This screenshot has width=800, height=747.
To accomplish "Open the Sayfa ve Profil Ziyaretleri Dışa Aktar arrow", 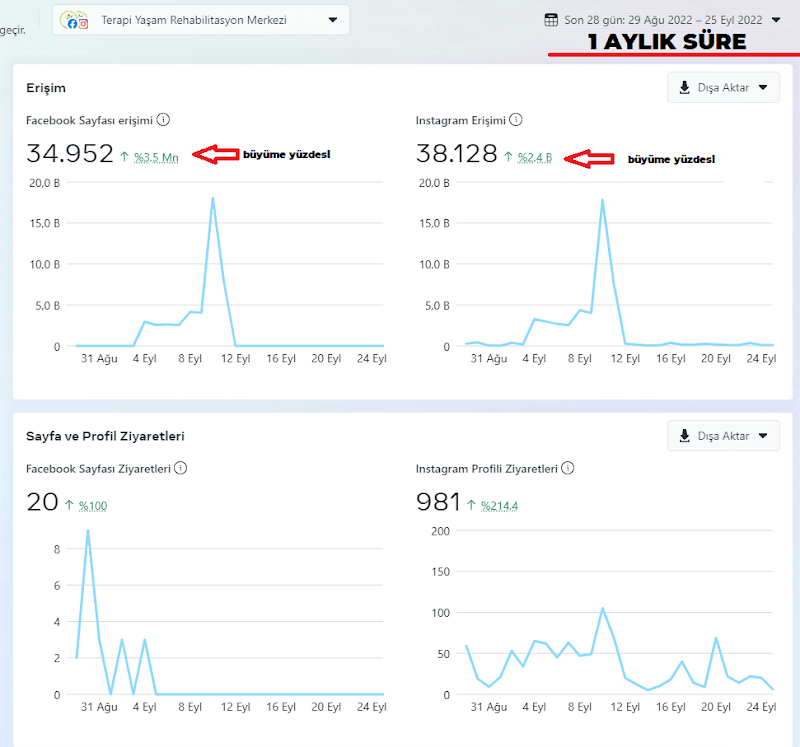I will click(x=763, y=436).
